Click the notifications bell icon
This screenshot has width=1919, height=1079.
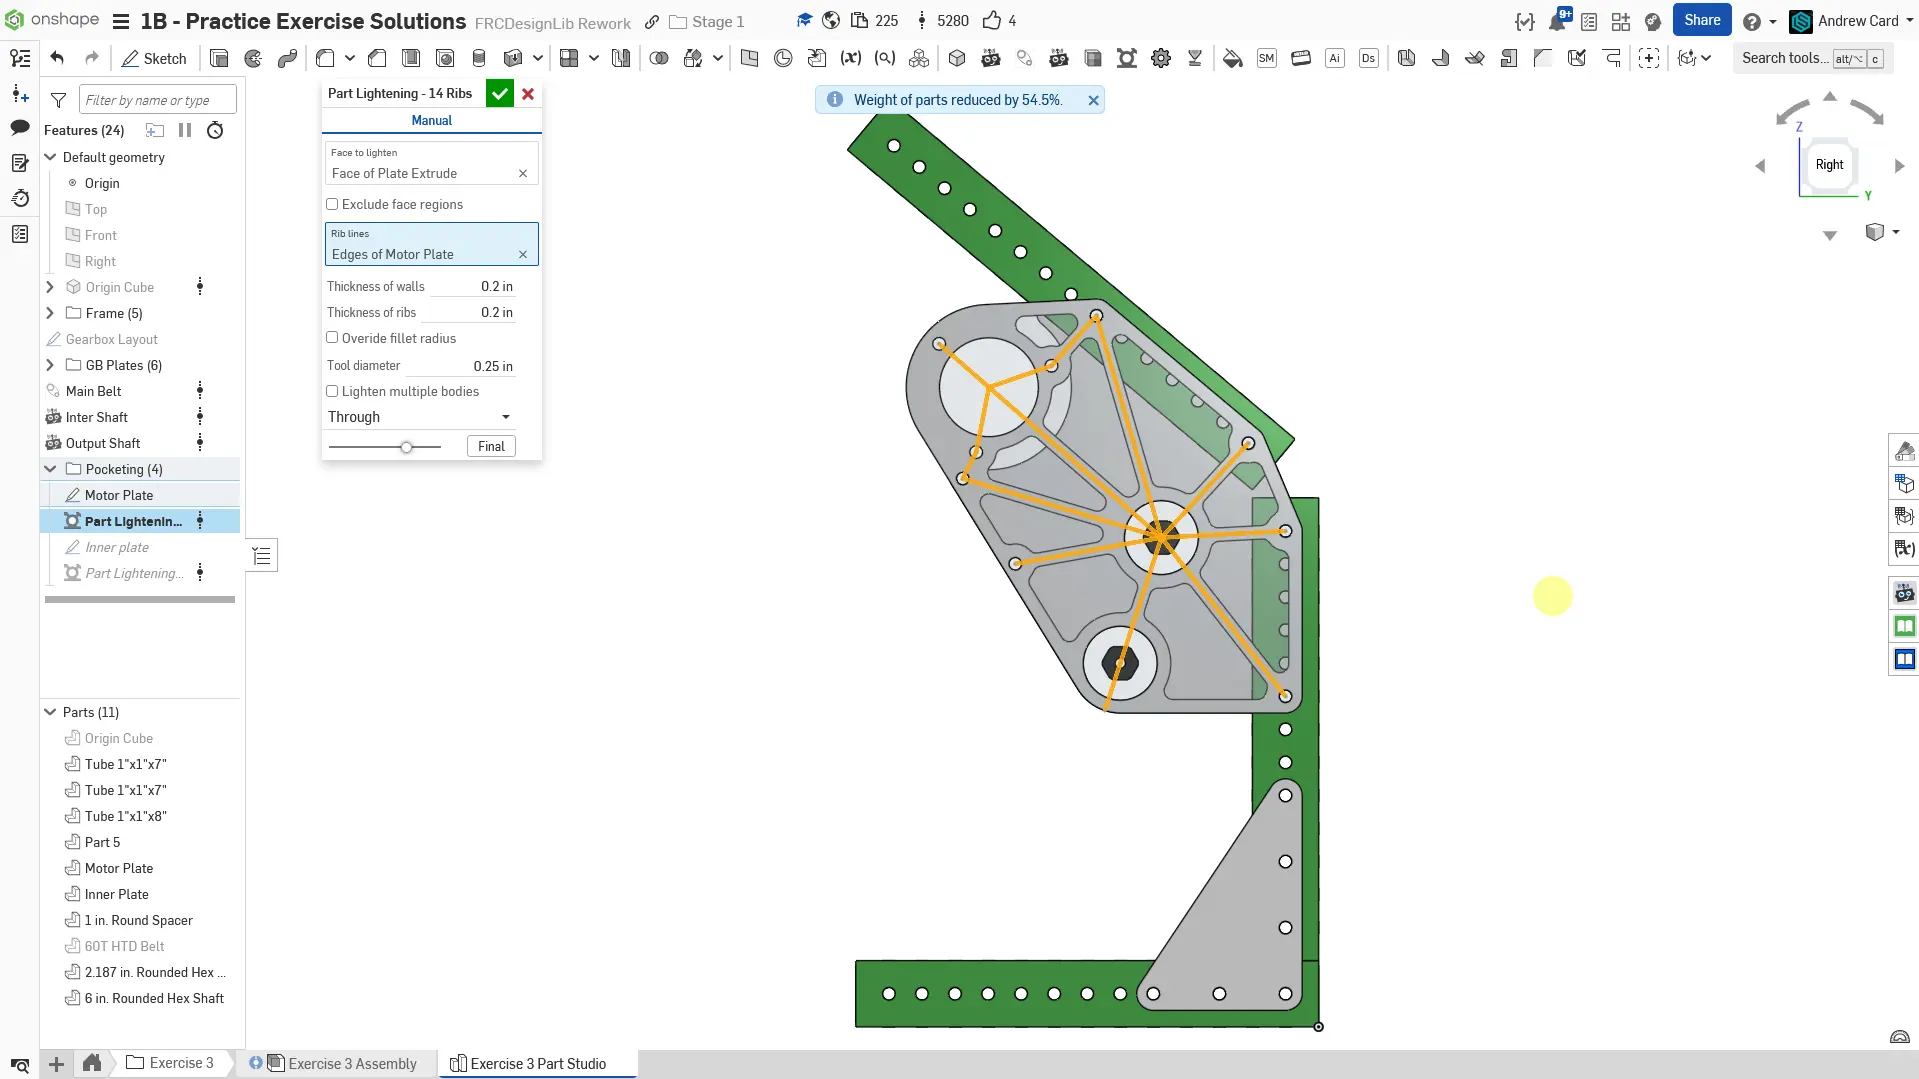point(1557,21)
